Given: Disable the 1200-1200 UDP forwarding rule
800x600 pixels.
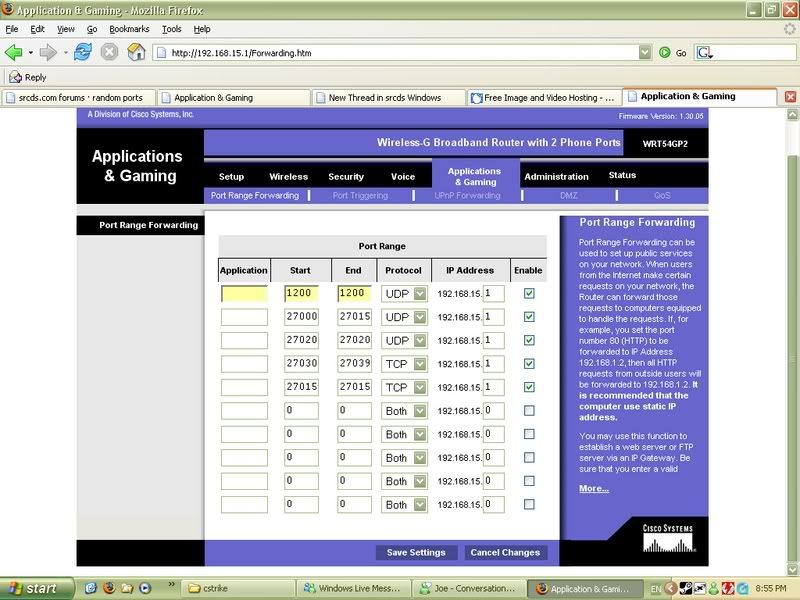Looking at the screenshot, I should click(529, 293).
